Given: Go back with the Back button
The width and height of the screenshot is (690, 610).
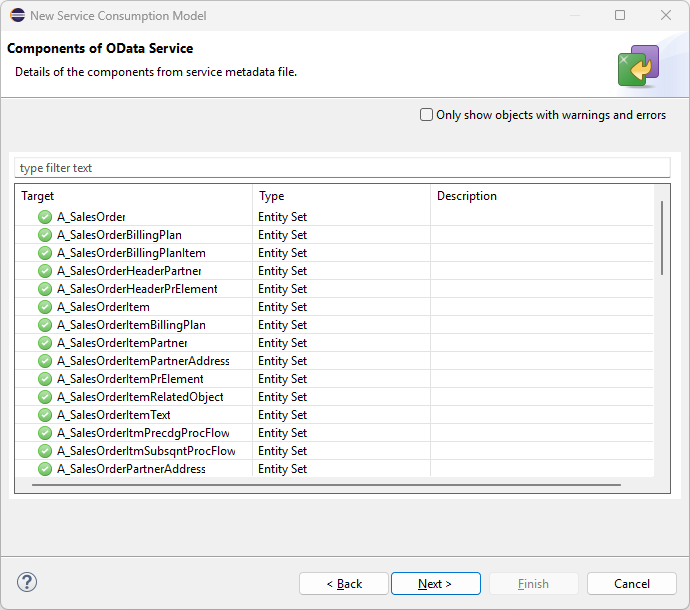Looking at the screenshot, I should 344,584.
